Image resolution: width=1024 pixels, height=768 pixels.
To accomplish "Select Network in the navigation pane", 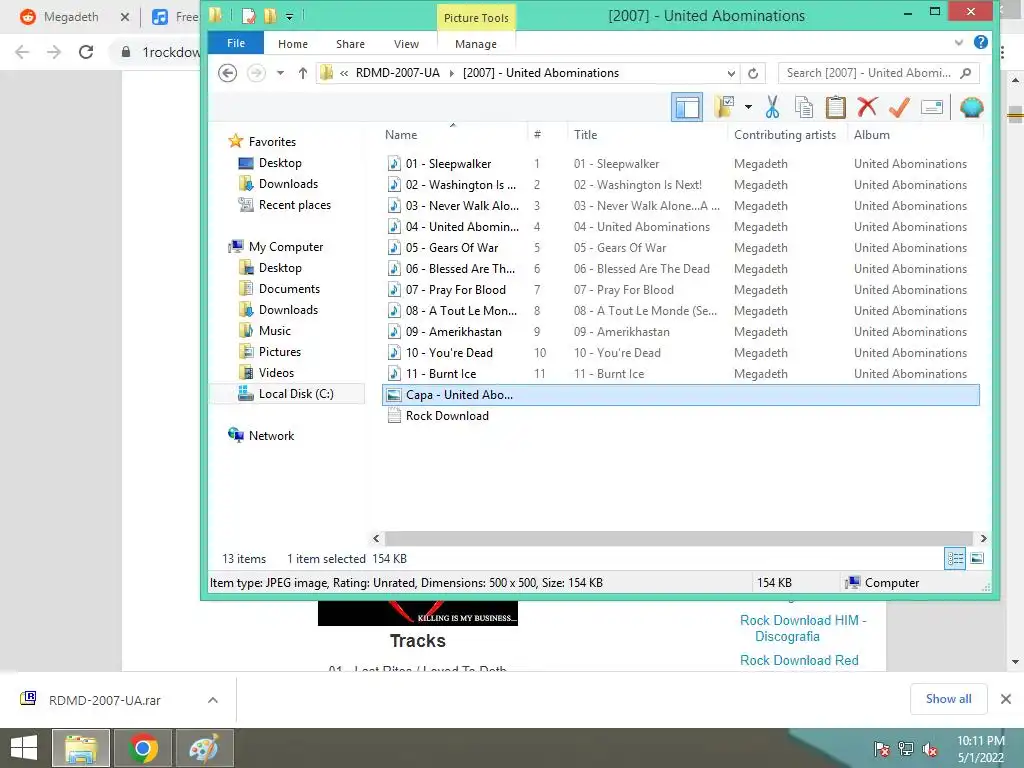I will tap(271, 436).
